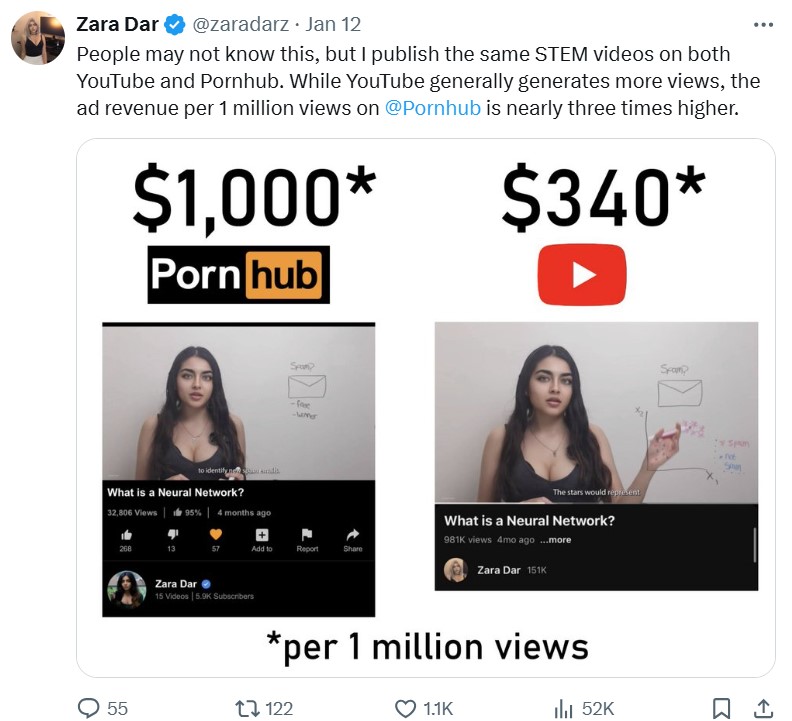Screen dimensions: 792x721
Task: Open the @Pornhub mention link
Action: point(432,108)
